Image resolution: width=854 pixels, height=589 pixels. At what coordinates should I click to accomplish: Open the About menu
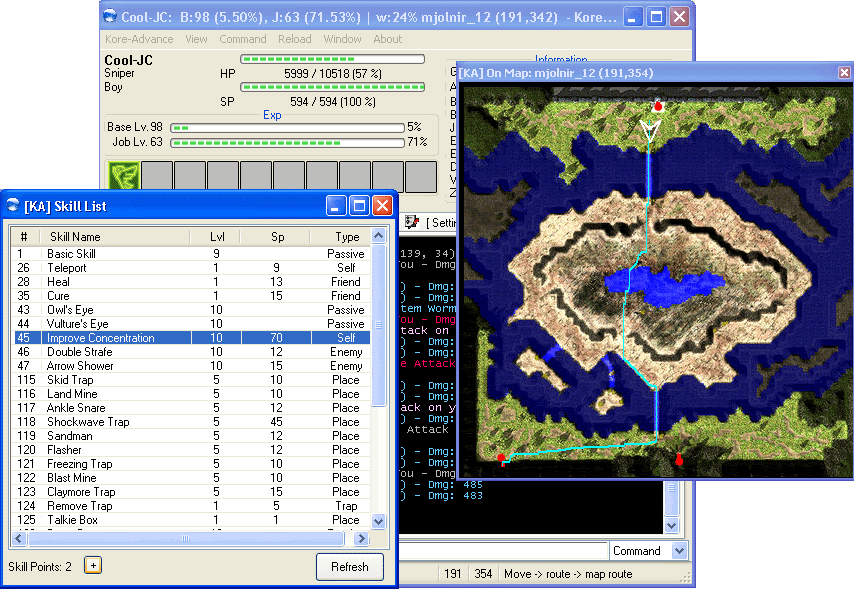pyautogui.click(x=388, y=39)
